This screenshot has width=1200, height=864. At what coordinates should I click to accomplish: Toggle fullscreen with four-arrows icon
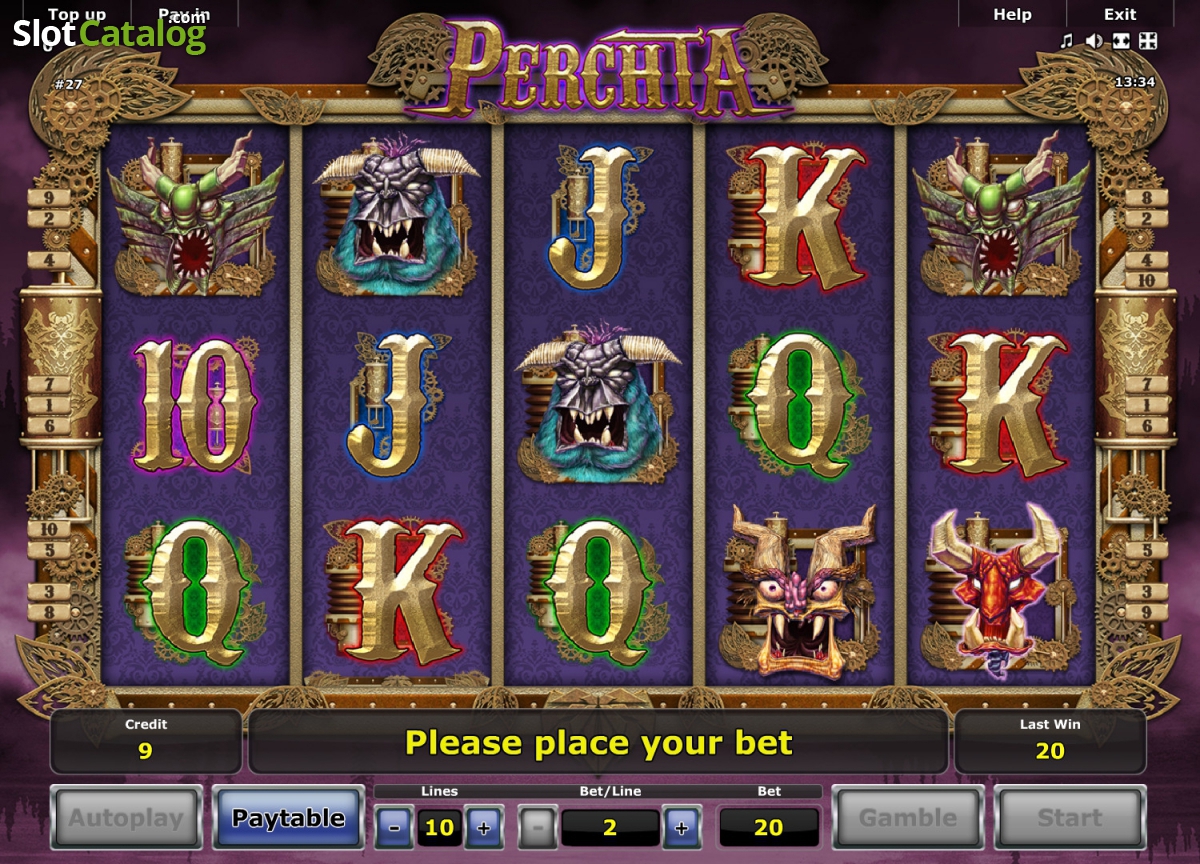1149,41
